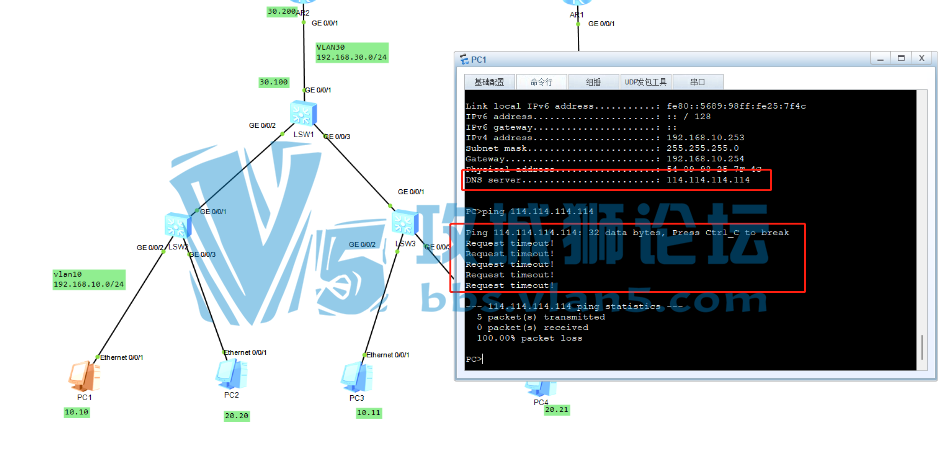Viewport: 939px width, 468px height.
Task: Click the 30.100 label near LSW1
Action: tap(274, 82)
